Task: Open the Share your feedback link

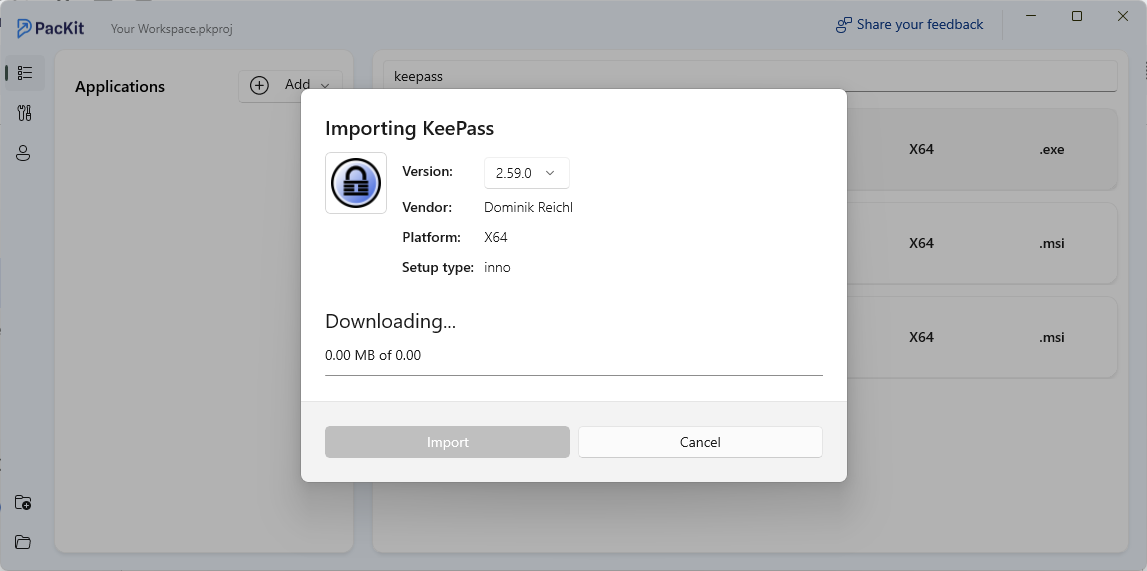Action: (x=919, y=25)
